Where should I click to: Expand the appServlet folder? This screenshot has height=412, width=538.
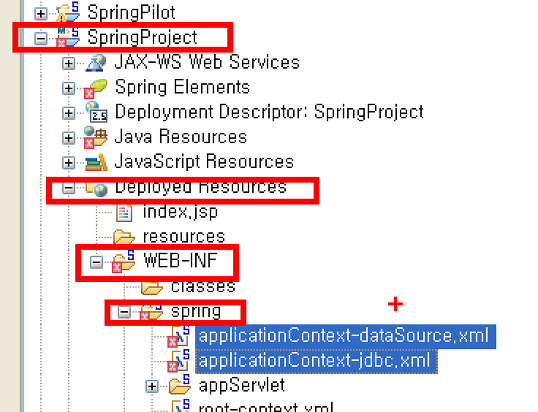(x=152, y=387)
